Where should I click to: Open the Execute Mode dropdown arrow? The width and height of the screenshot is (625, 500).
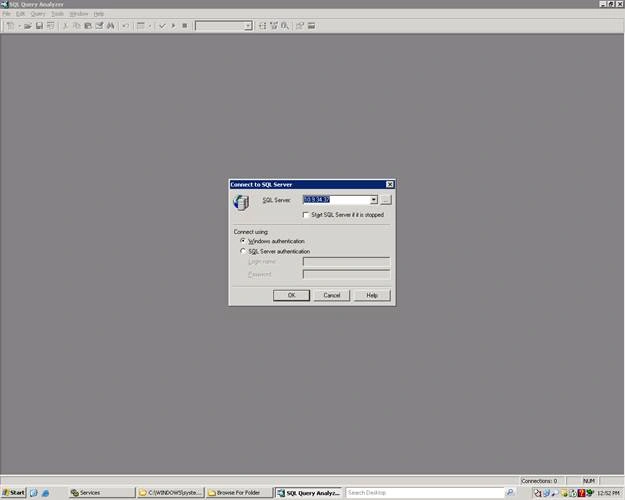(149, 26)
